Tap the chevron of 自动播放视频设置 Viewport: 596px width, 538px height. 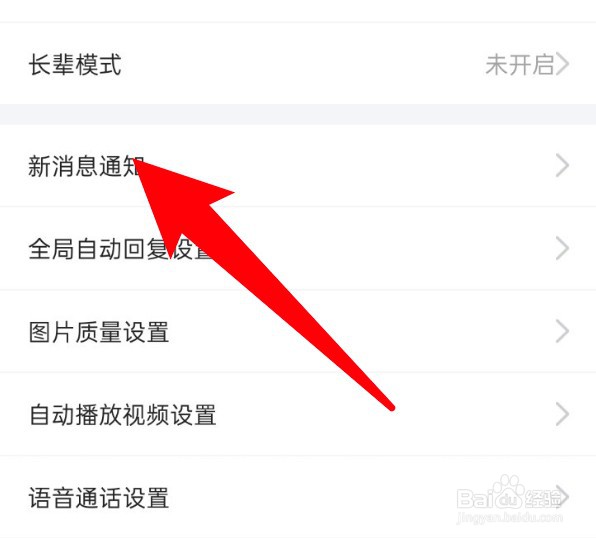coord(563,414)
